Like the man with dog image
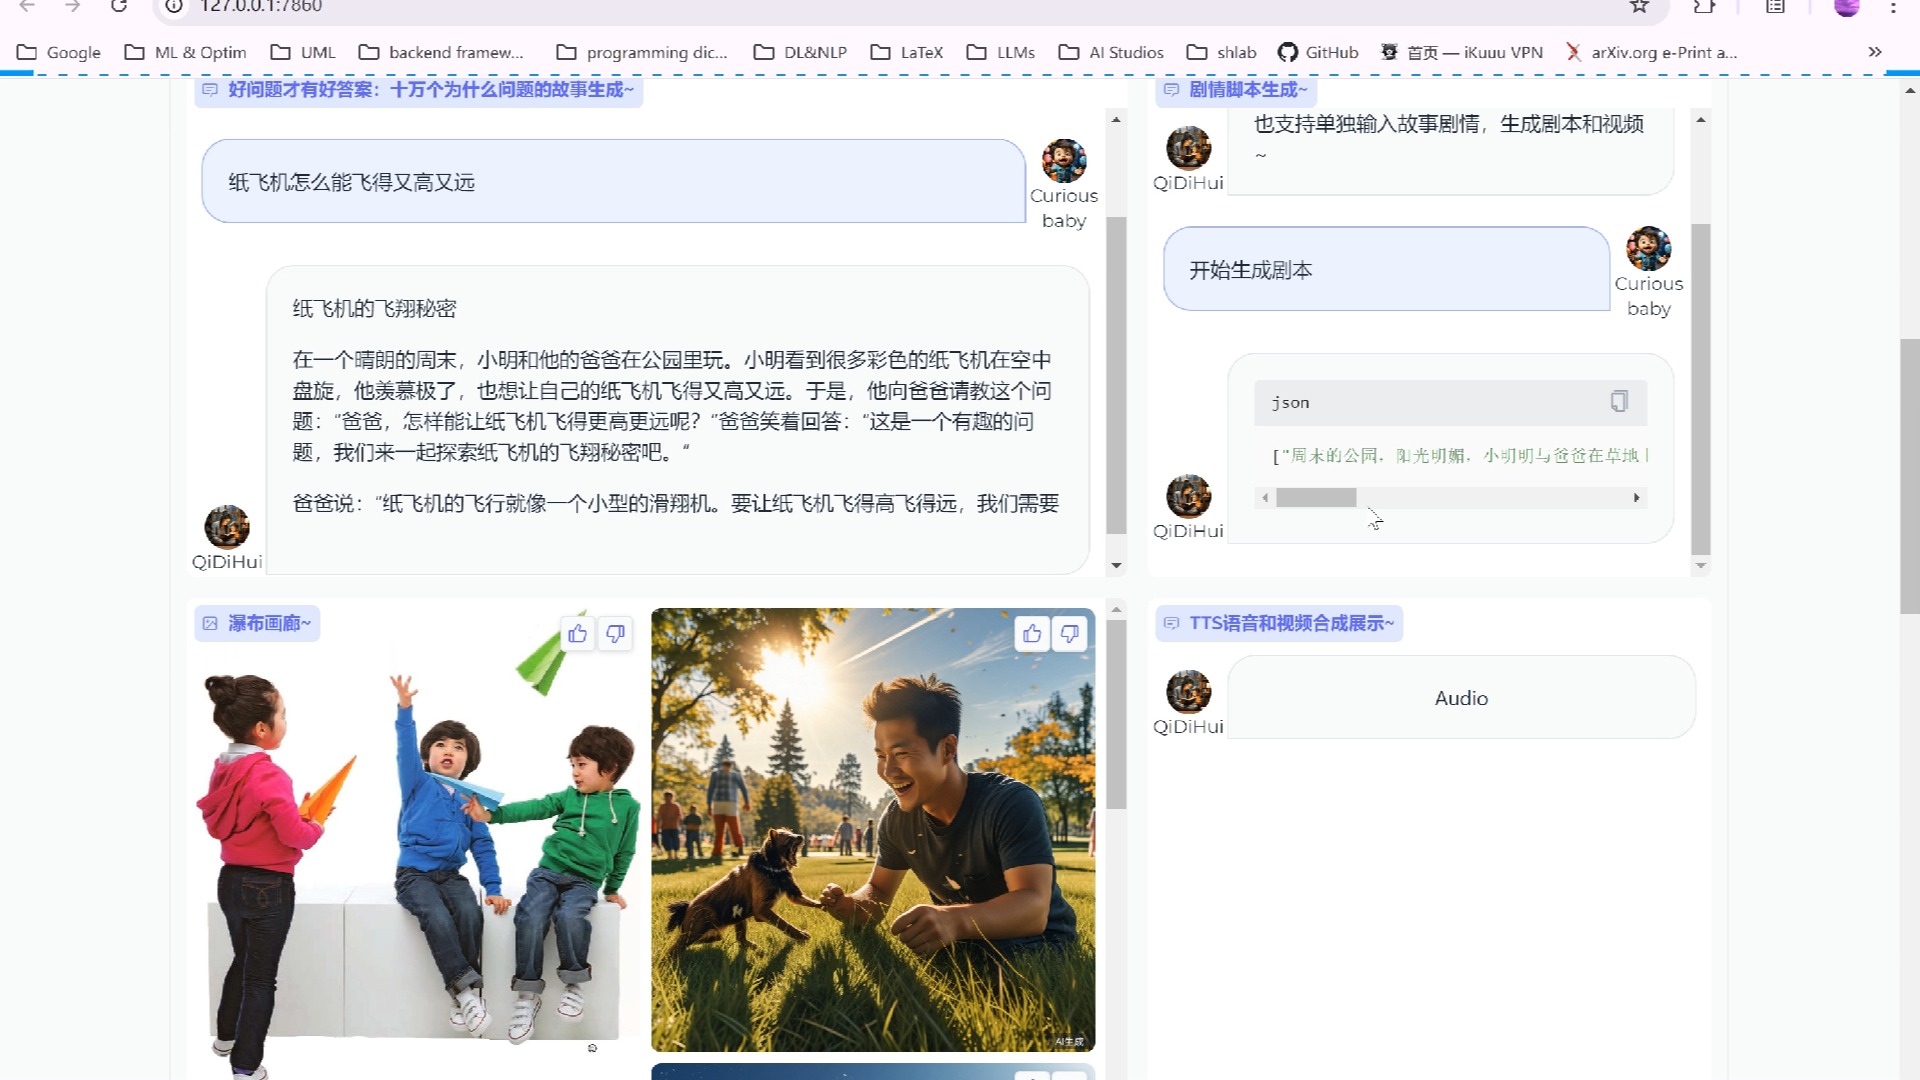This screenshot has height=1080, width=1920. click(x=1032, y=633)
